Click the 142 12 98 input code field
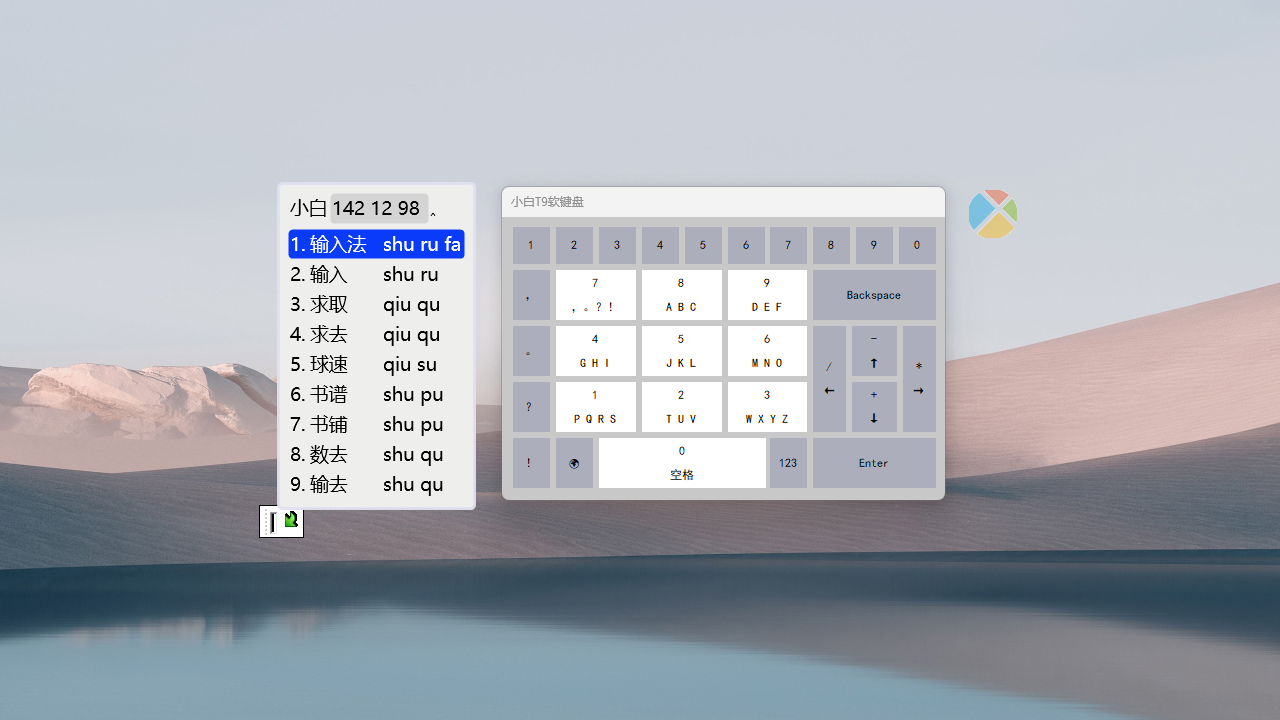This screenshot has width=1280, height=720. pyautogui.click(x=378, y=208)
